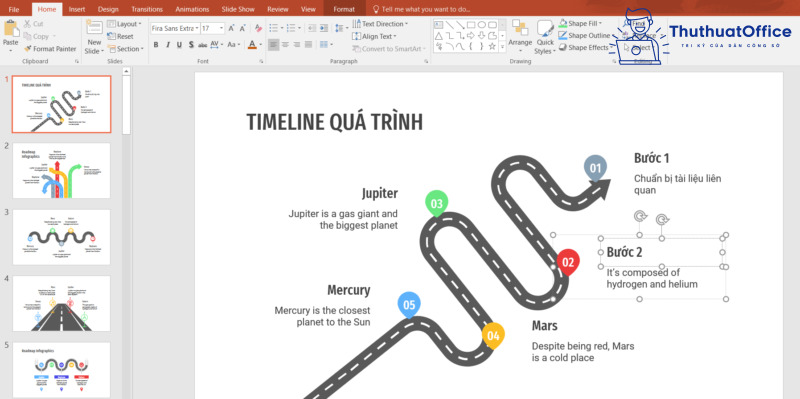Pick the five-point star shape

(x=492, y=46)
